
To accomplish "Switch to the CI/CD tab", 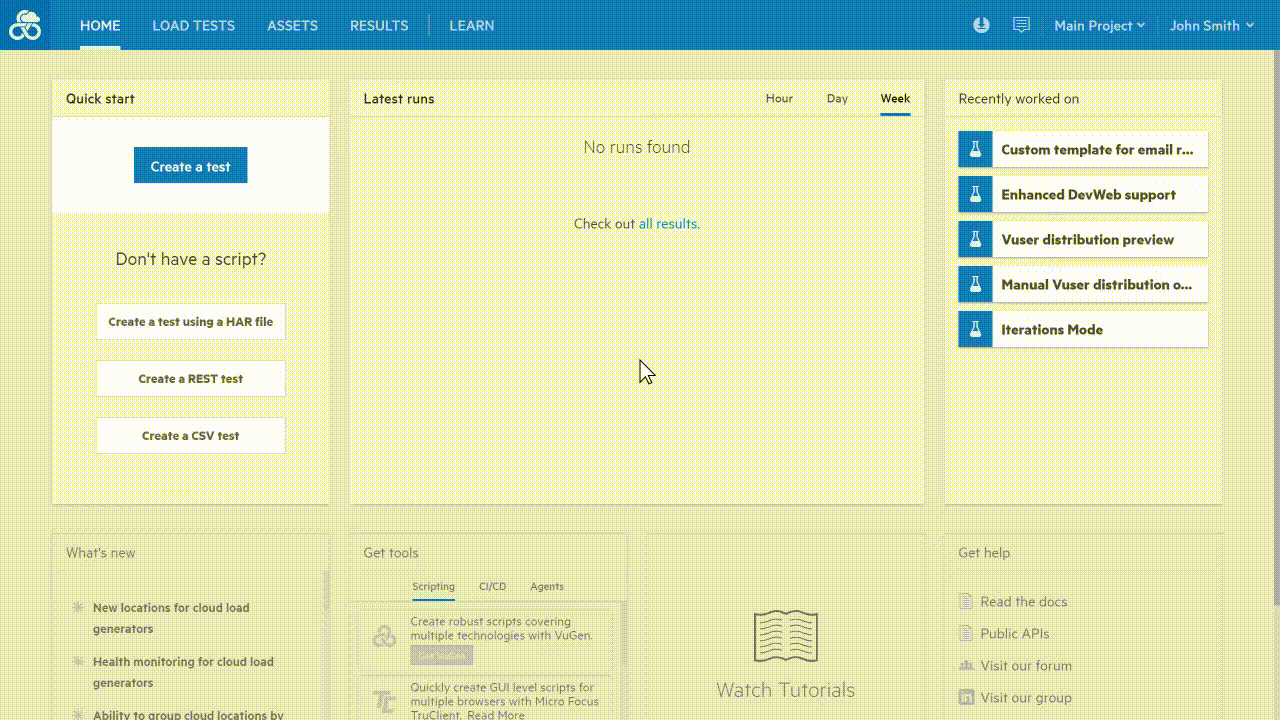I will click(x=493, y=587).
